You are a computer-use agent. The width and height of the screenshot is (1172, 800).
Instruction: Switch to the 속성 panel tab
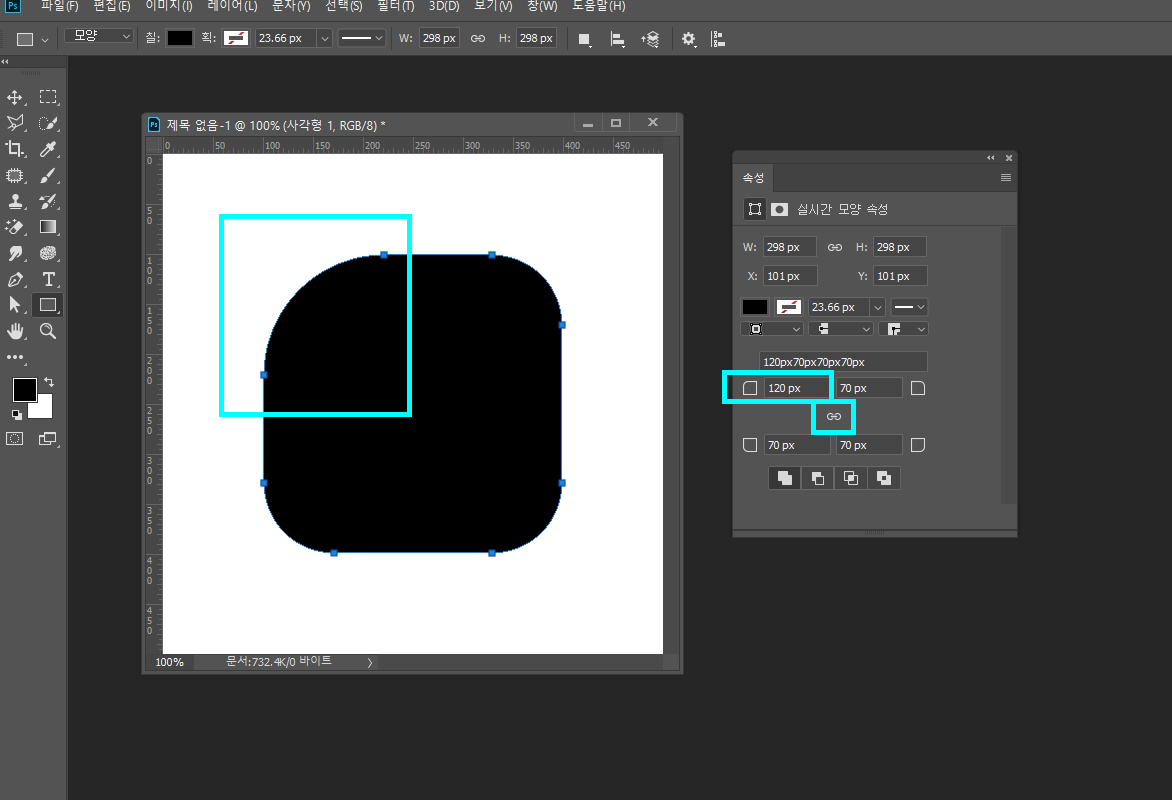click(x=753, y=178)
